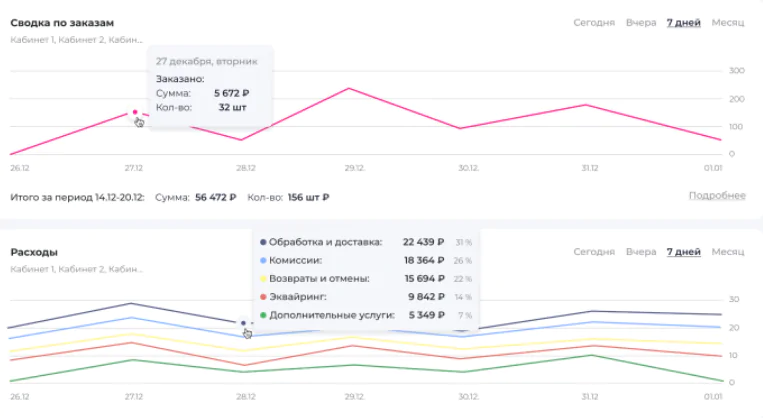Image resolution: width=763 pixels, height=418 pixels.
Task: Click the Расходы panel title
Action: [x=34, y=252]
